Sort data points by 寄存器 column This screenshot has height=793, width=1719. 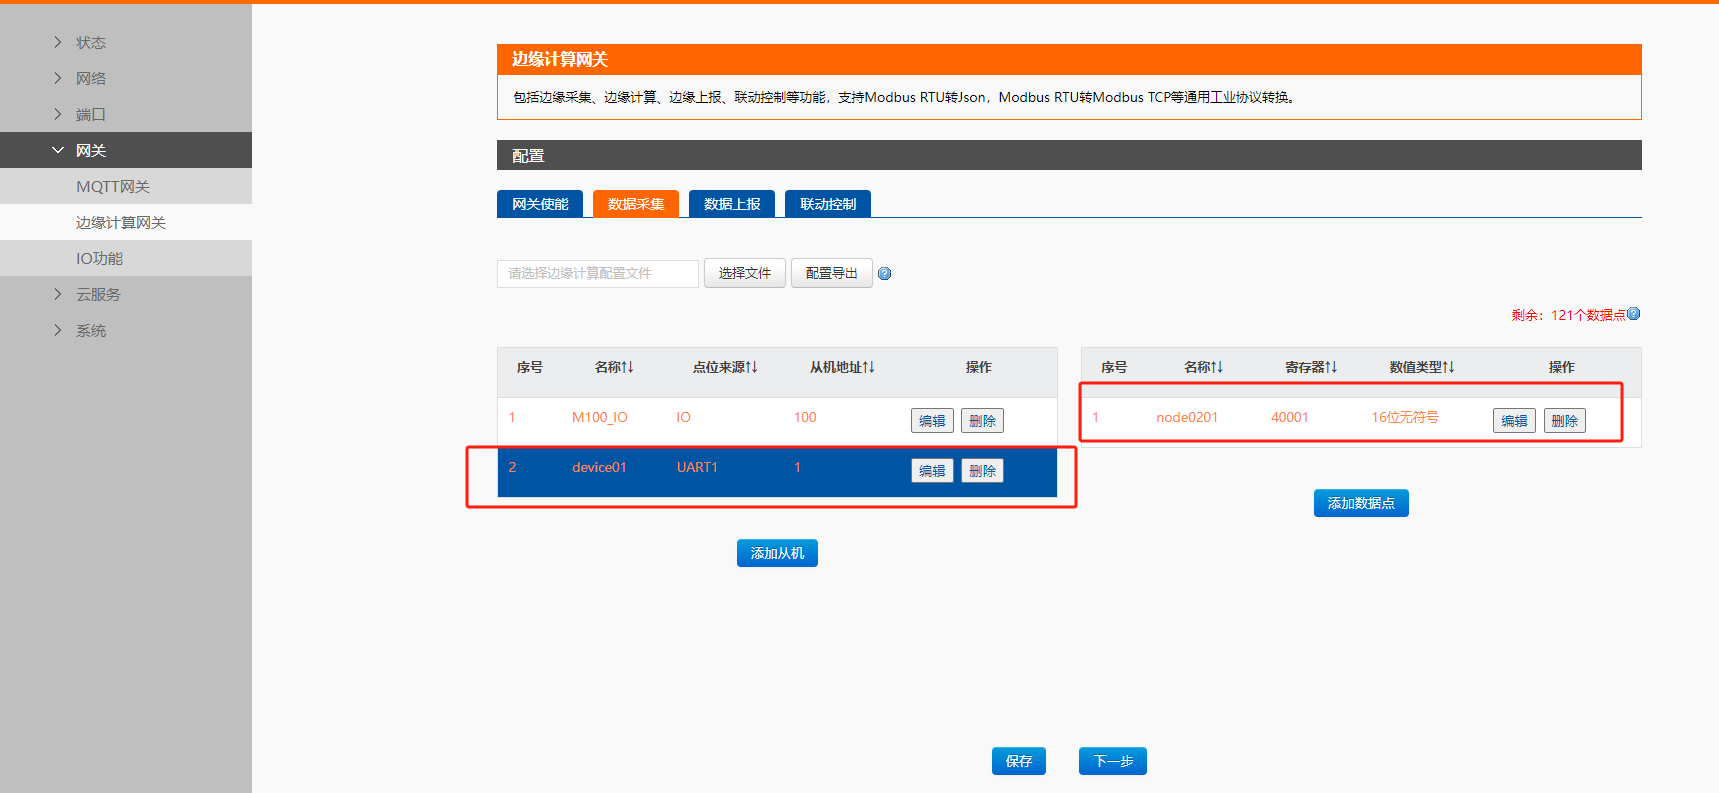click(x=1311, y=368)
